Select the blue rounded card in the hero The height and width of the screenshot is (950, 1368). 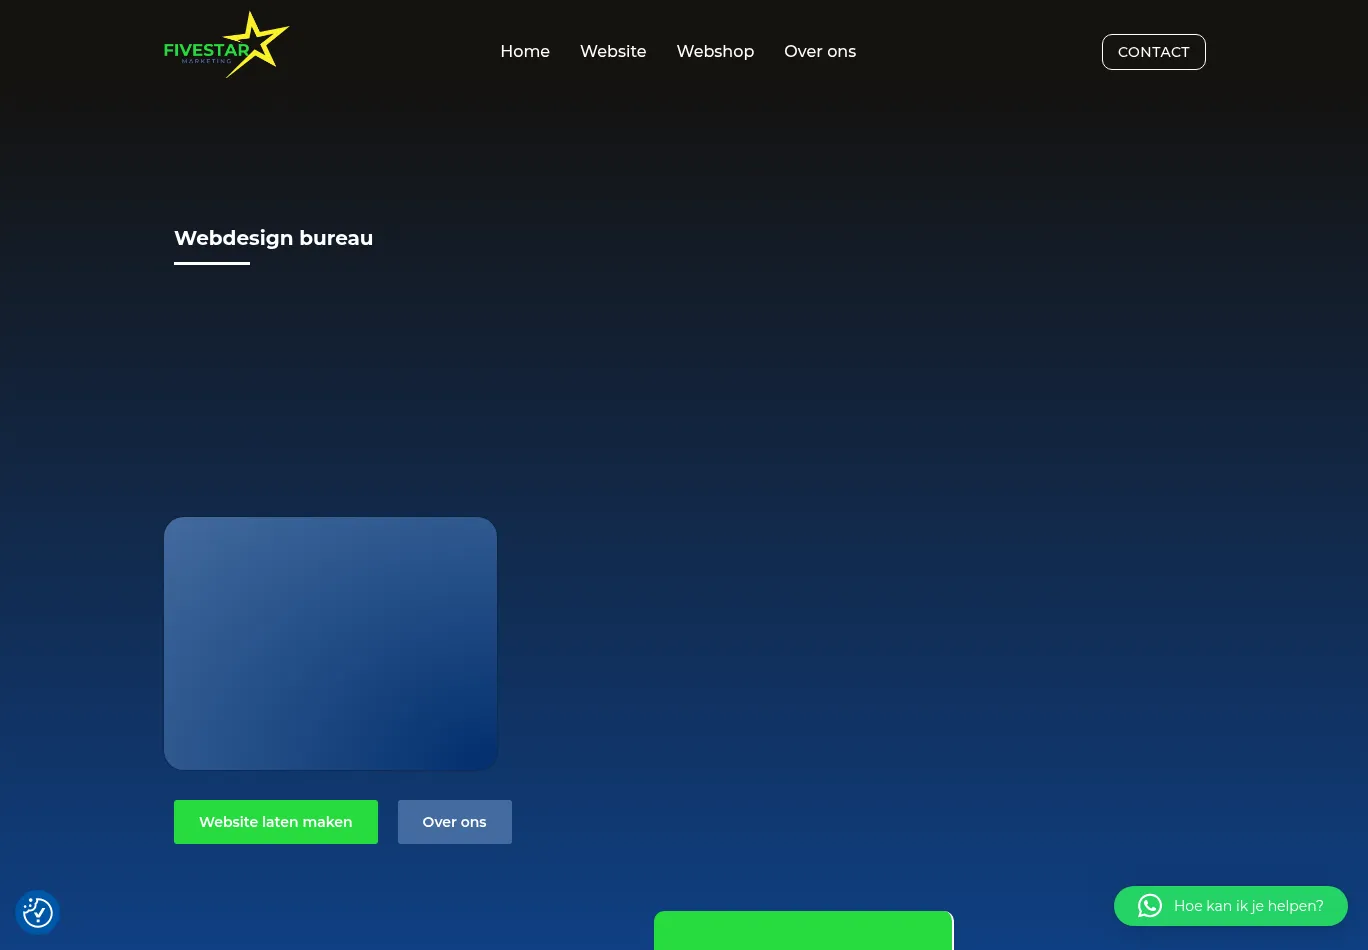click(x=330, y=643)
